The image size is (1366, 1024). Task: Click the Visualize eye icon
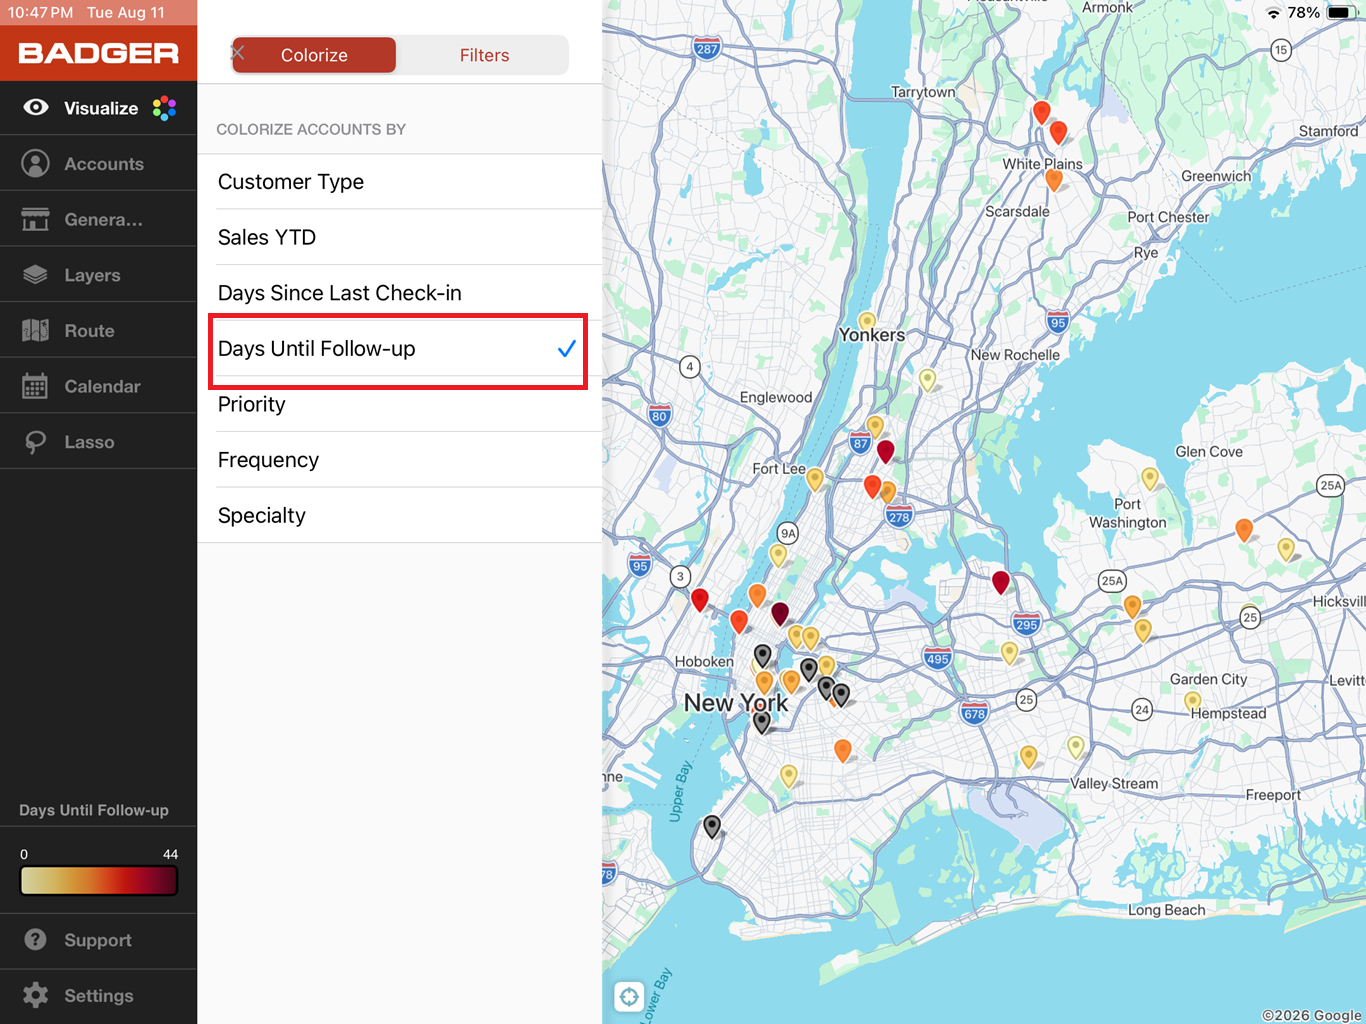(x=36, y=107)
